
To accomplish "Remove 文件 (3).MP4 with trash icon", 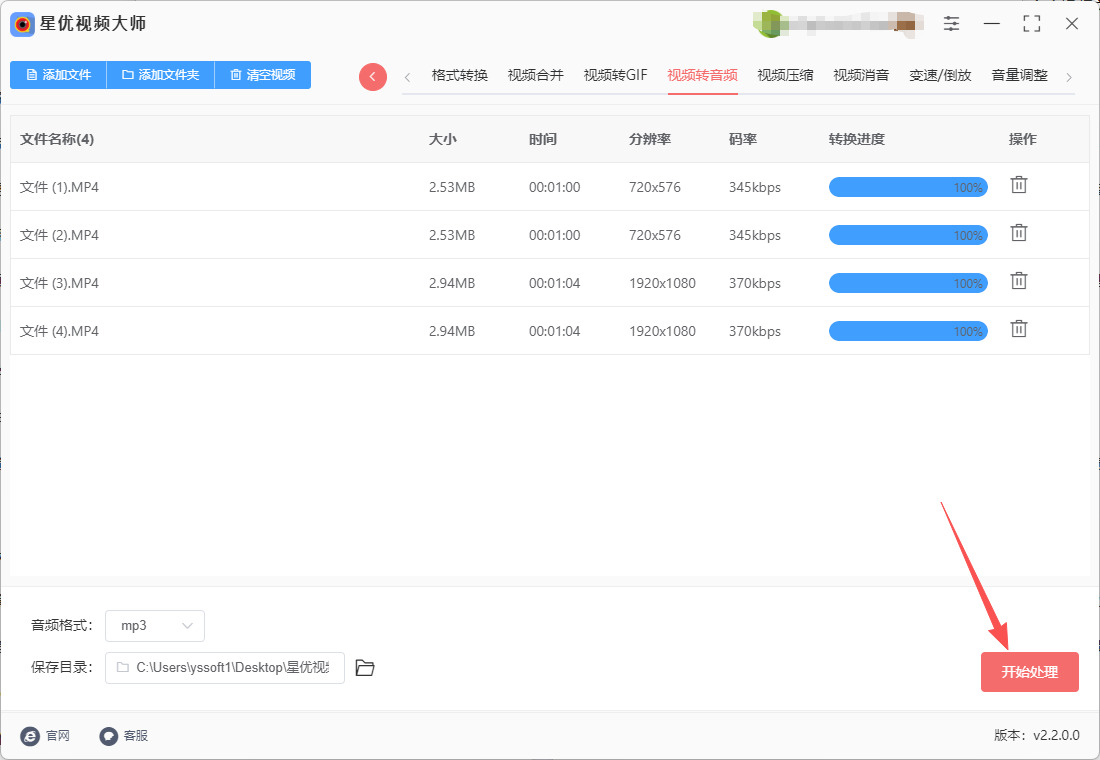I will pos(1018,281).
